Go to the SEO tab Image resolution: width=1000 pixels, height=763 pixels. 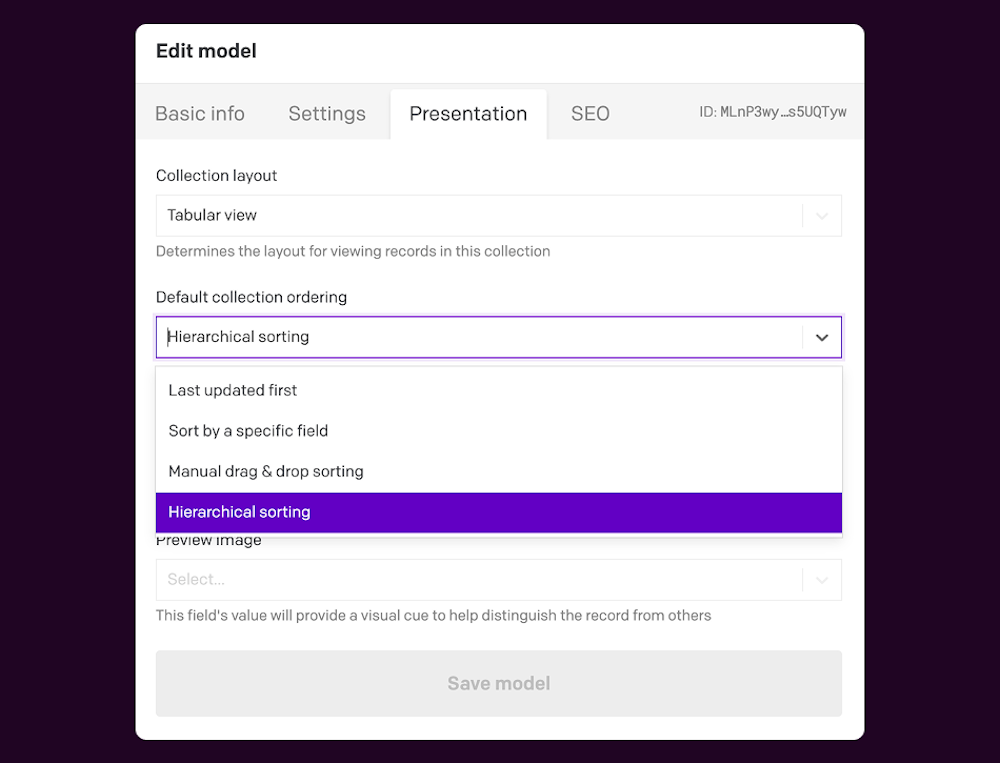coord(590,114)
